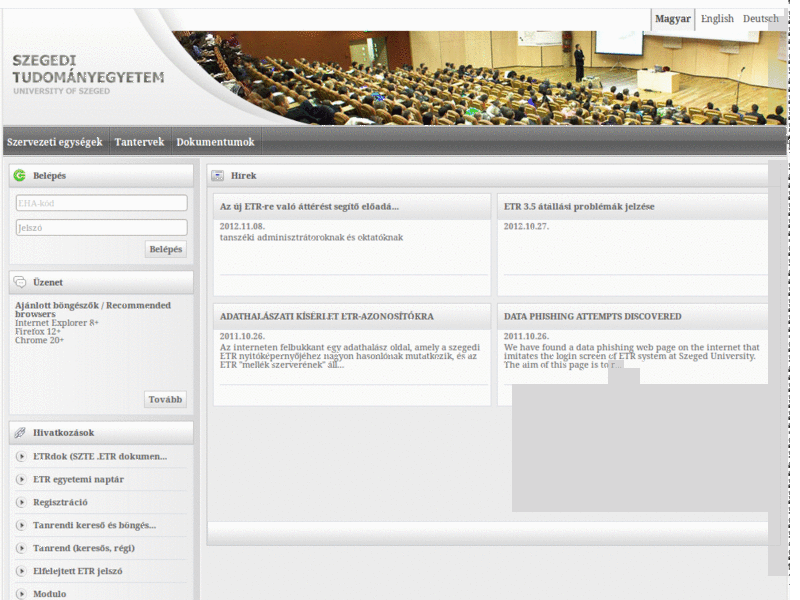Image resolution: width=800 pixels, height=600 pixels.
Task: Click the Tovább button in Üzenet
Action: [x=165, y=399]
